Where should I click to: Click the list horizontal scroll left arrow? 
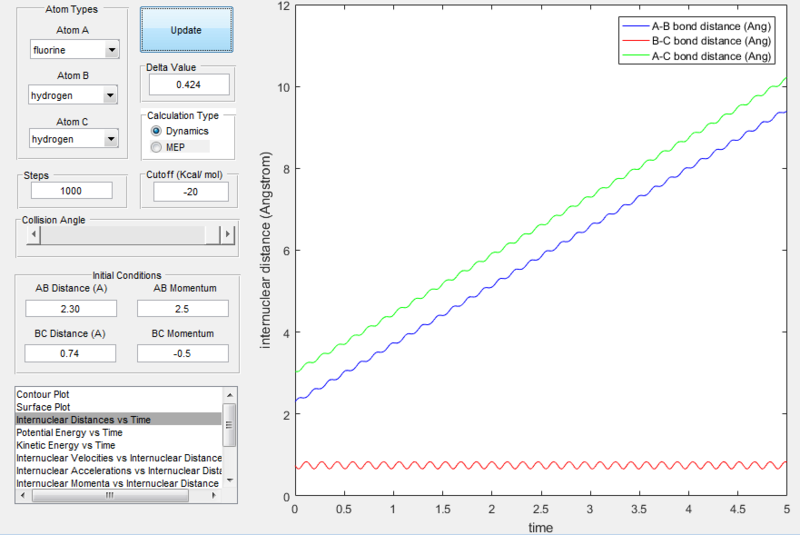coord(23,495)
